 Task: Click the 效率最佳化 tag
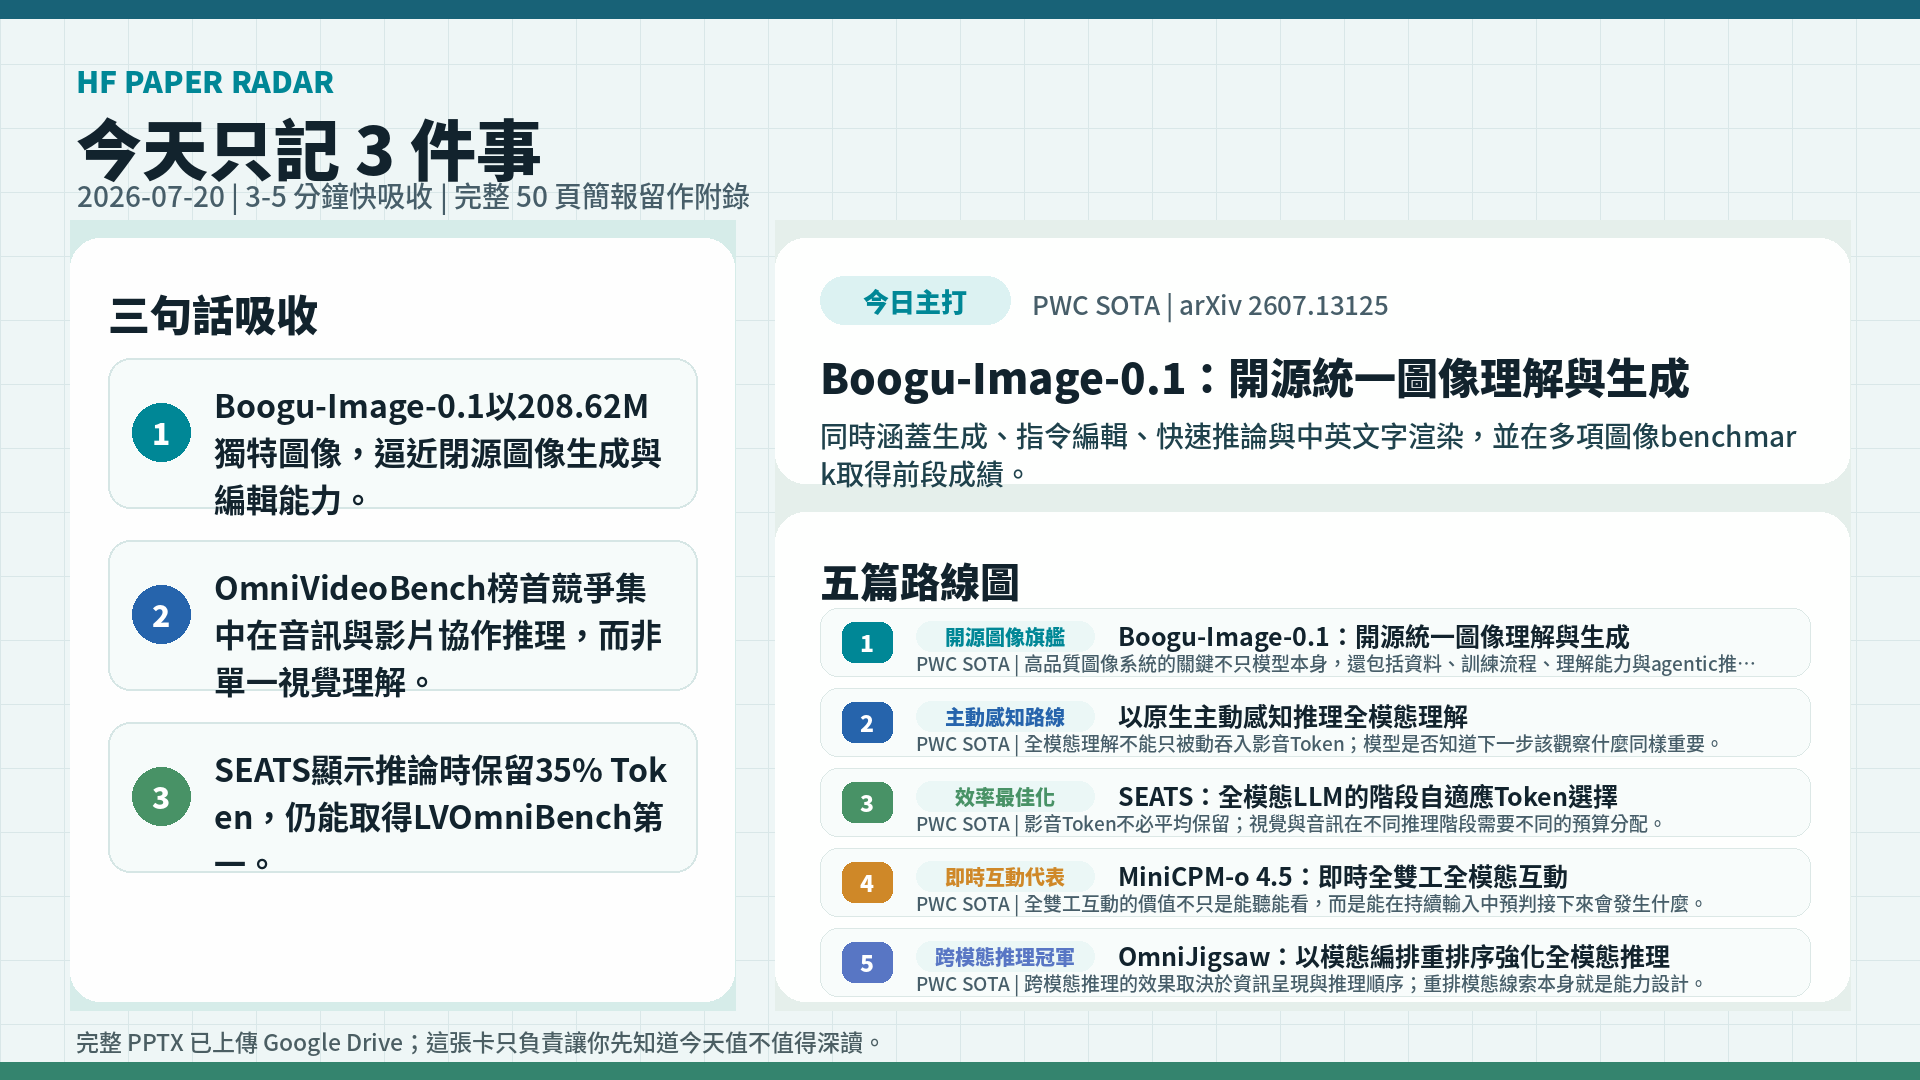point(1005,797)
